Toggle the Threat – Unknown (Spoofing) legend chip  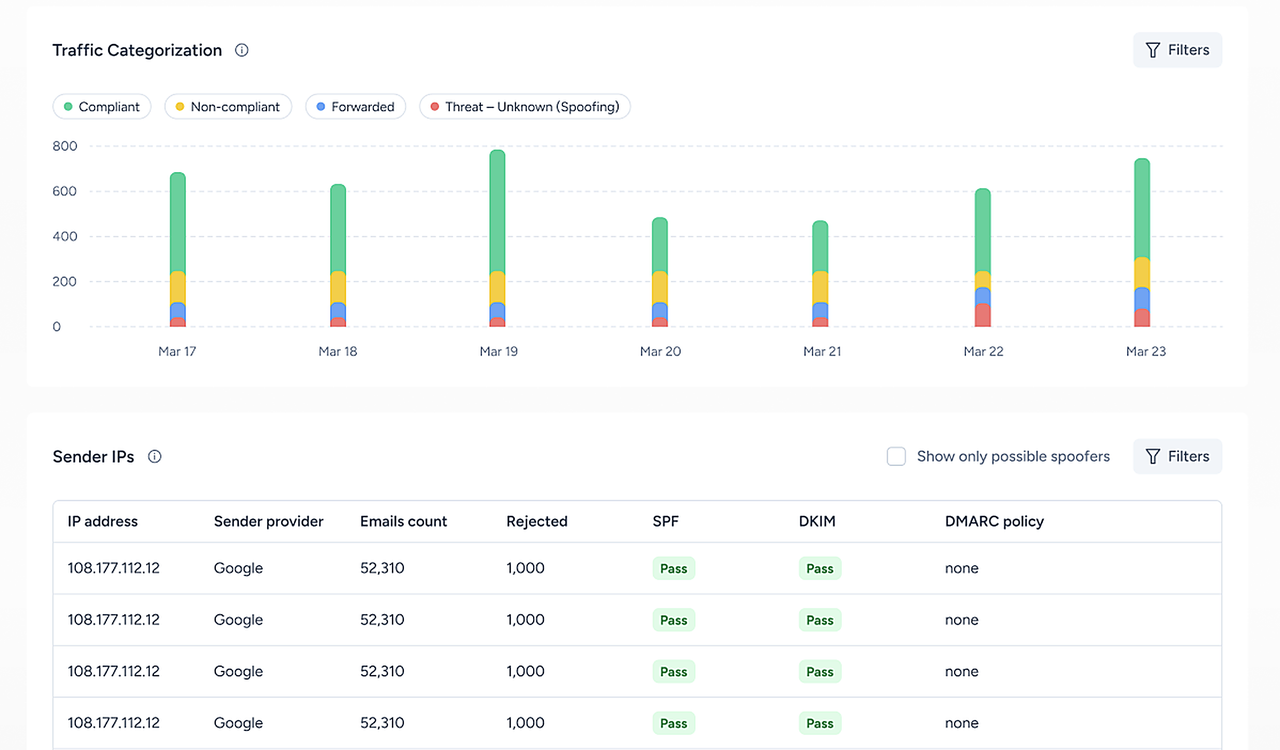pos(524,107)
